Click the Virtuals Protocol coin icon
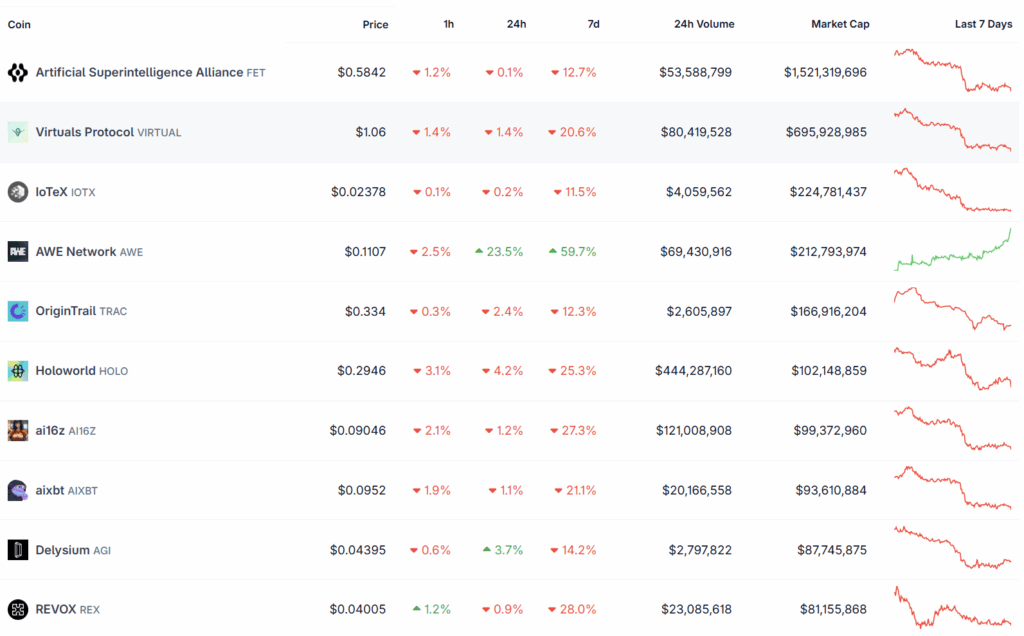The height and width of the screenshot is (636, 1024). 17,132
